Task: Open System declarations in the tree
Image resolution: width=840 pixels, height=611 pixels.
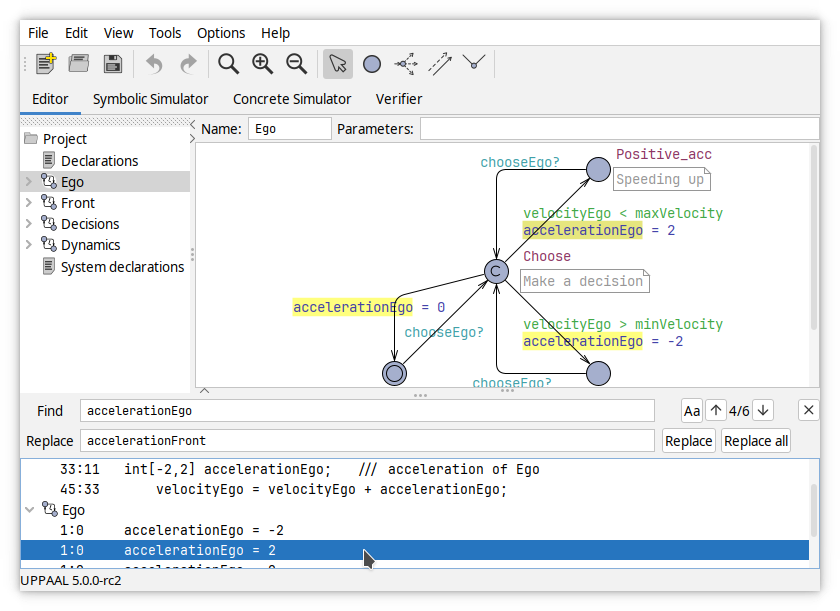Action: pos(122,267)
